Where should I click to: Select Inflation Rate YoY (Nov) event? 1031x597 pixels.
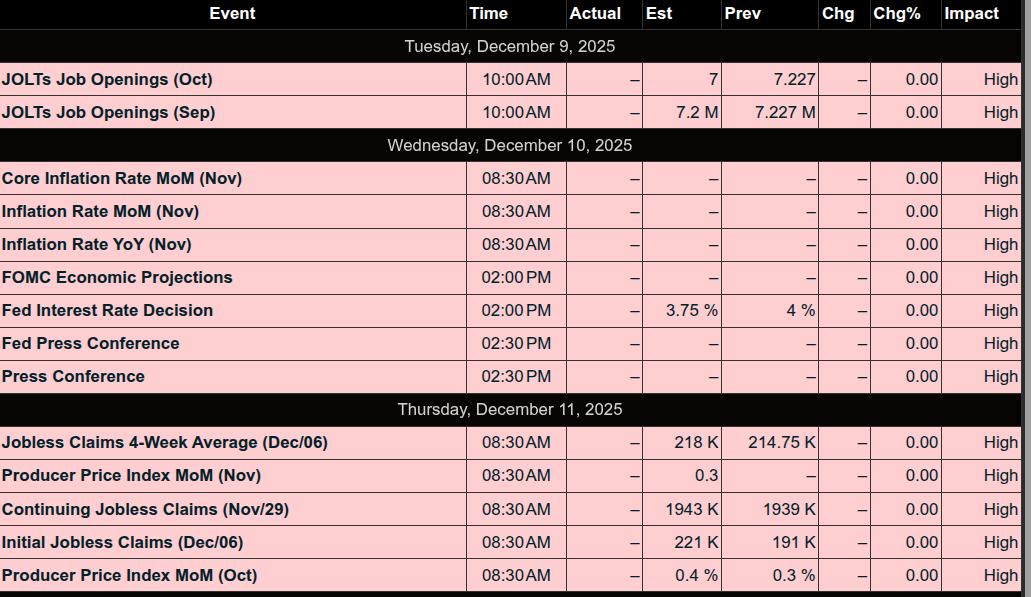pyautogui.click(x=96, y=245)
